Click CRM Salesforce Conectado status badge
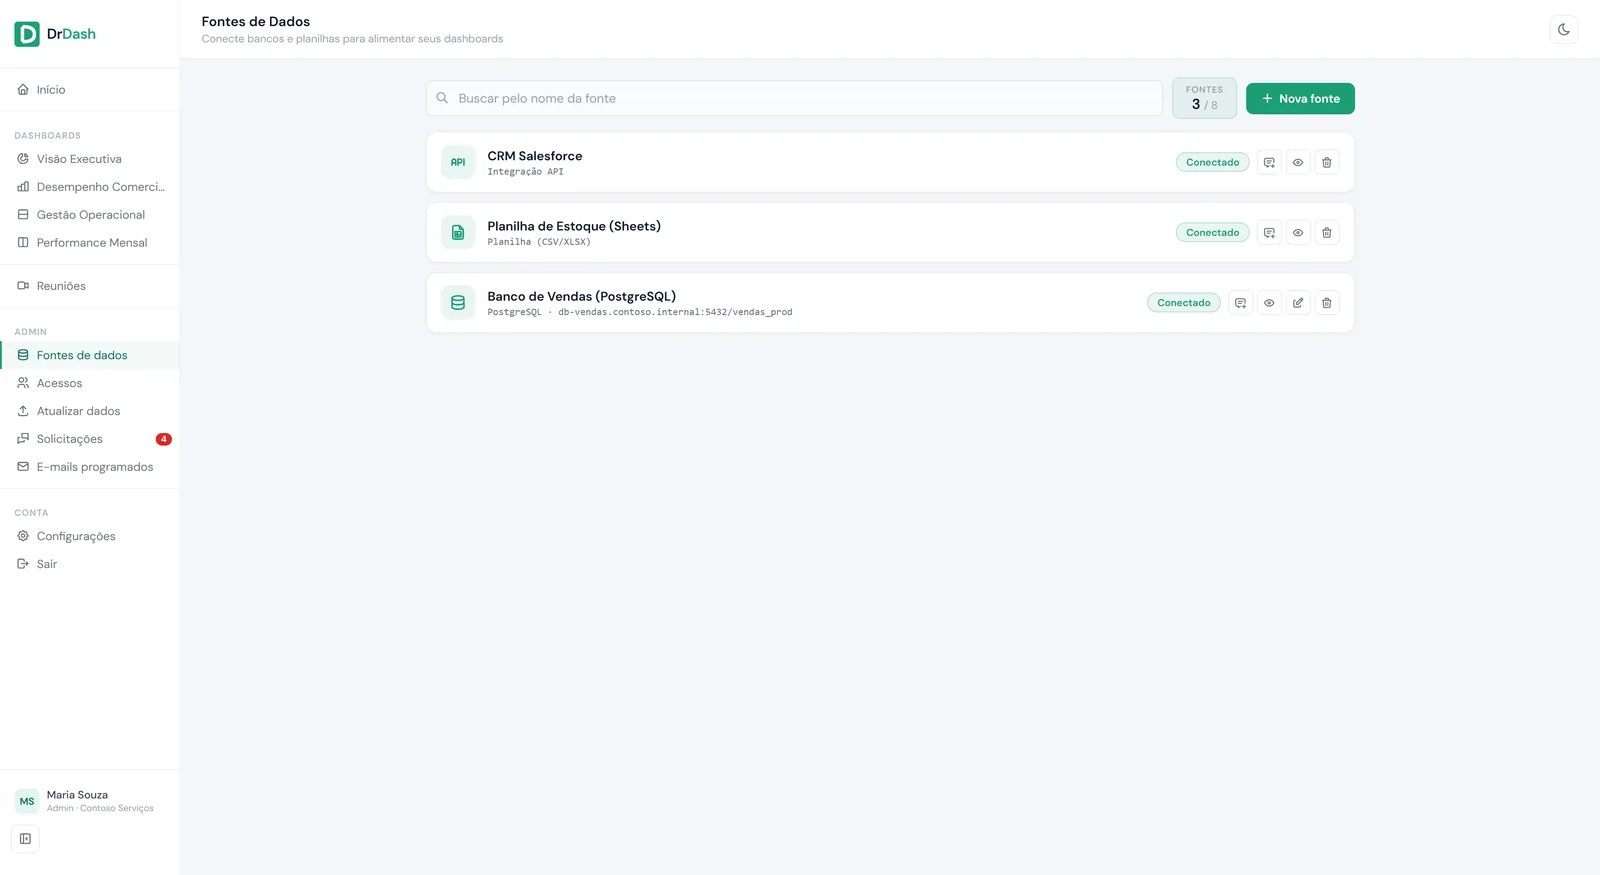Image resolution: width=1600 pixels, height=875 pixels. [1212, 162]
